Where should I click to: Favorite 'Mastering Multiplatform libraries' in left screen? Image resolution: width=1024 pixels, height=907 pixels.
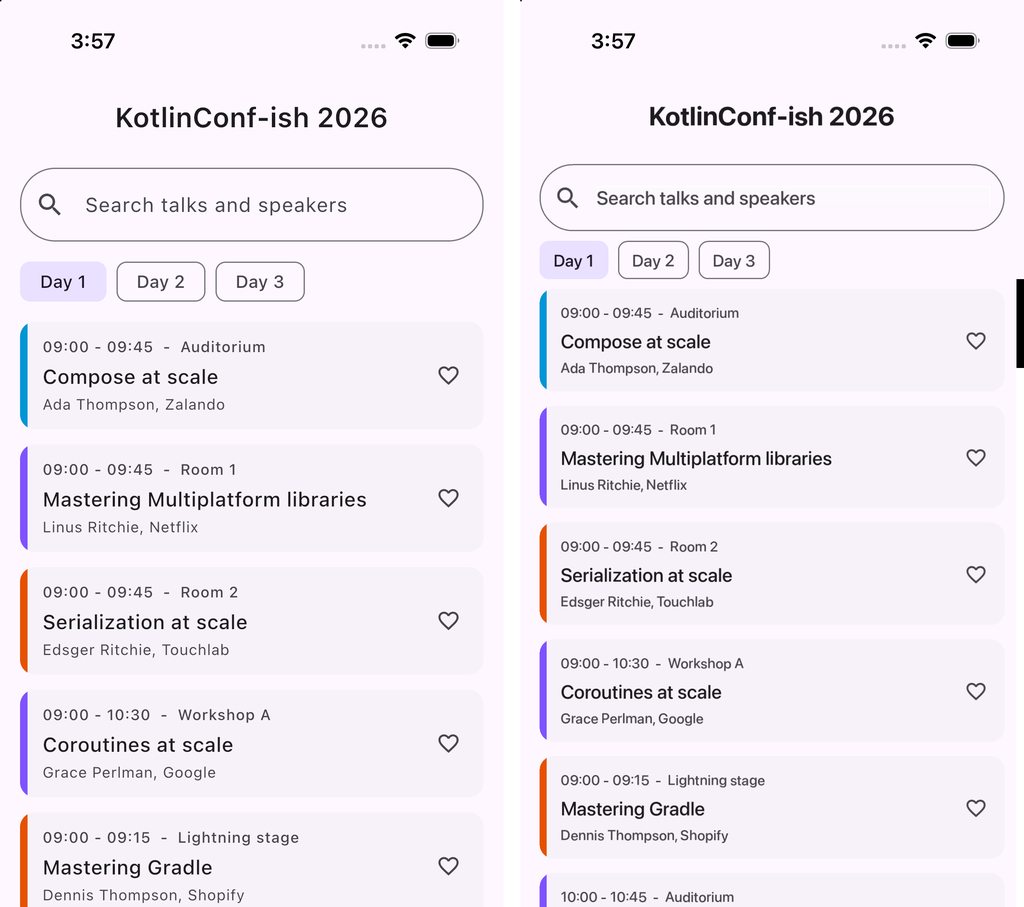(448, 498)
